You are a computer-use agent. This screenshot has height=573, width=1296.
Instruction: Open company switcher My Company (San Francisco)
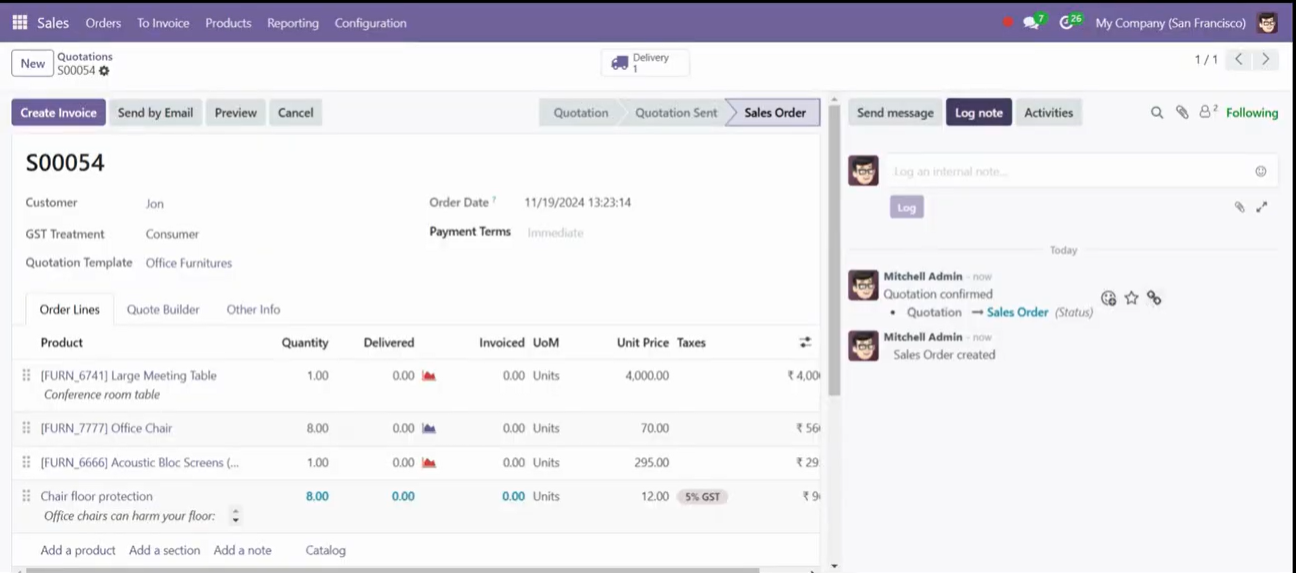coord(1170,22)
